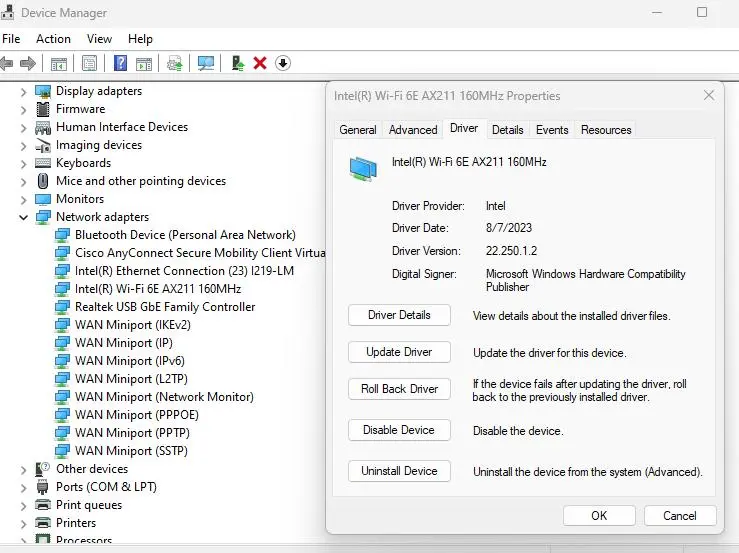Expand the Other devices node
739x553 pixels.
click(x=24, y=470)
